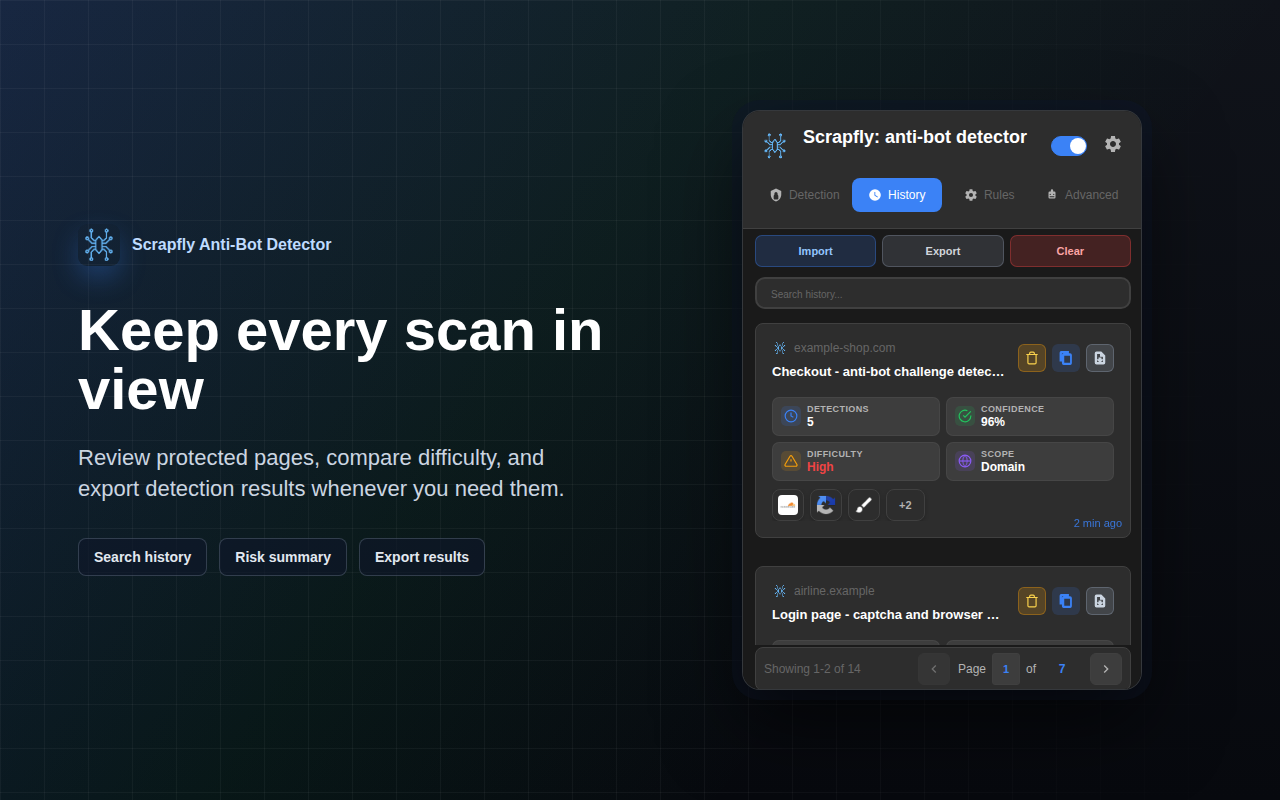Image resolution: width=1280 pixels, height=800 pixels.
Task: Click the Export results chip
Action: point(422,557)
